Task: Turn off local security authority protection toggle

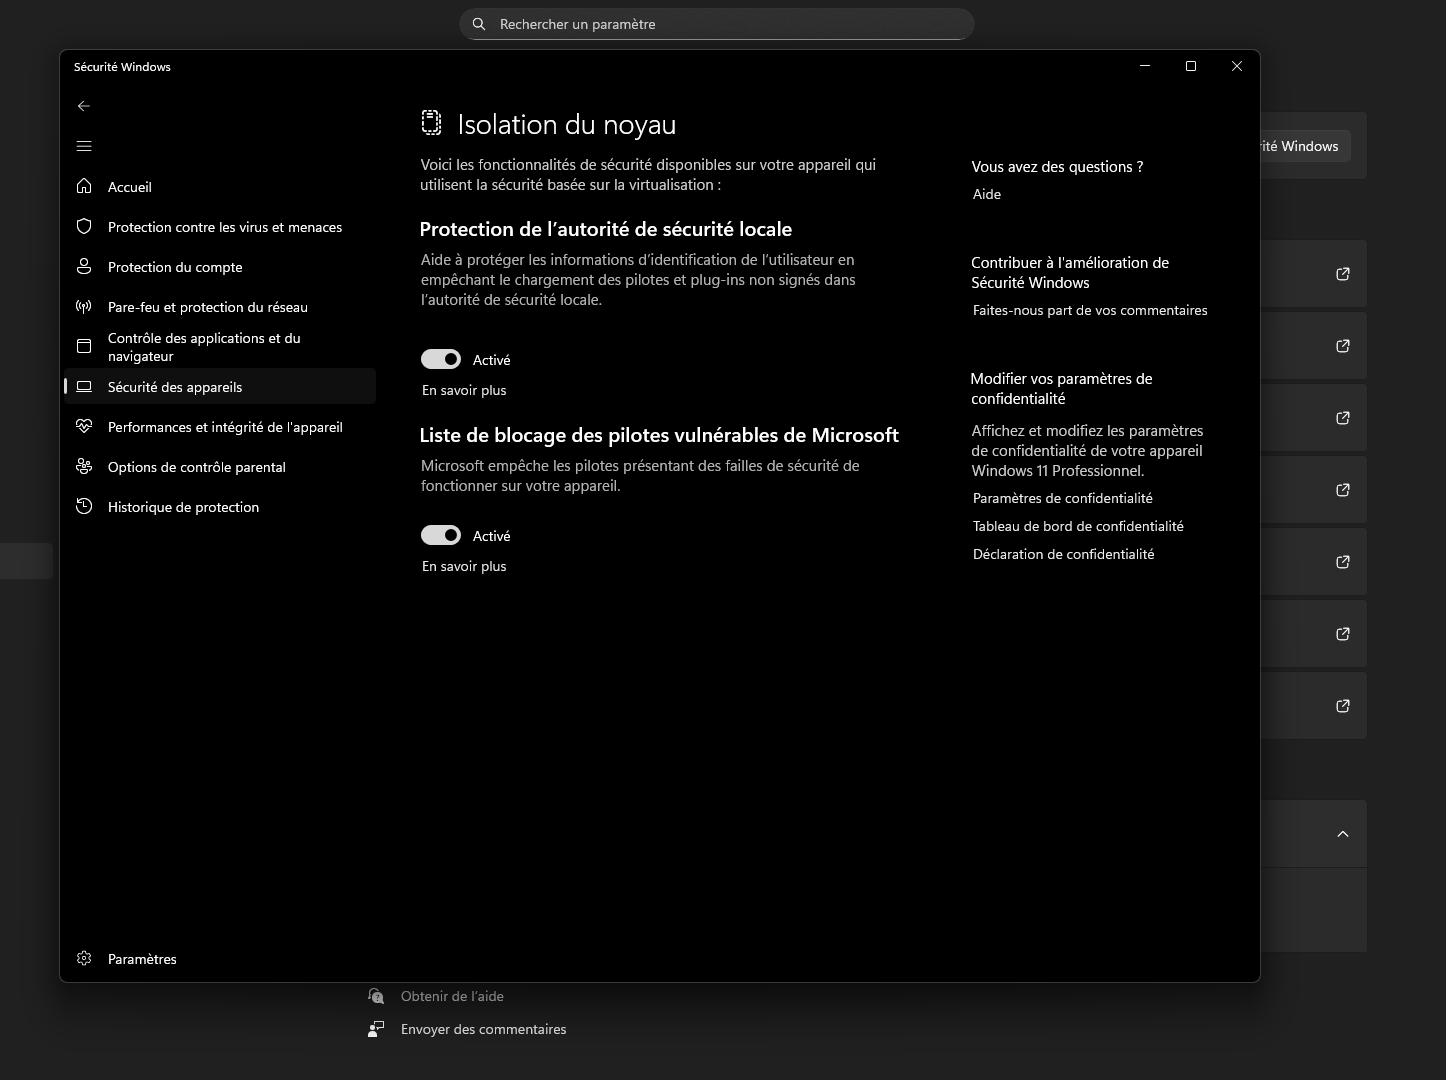Action: pos(441,359)
